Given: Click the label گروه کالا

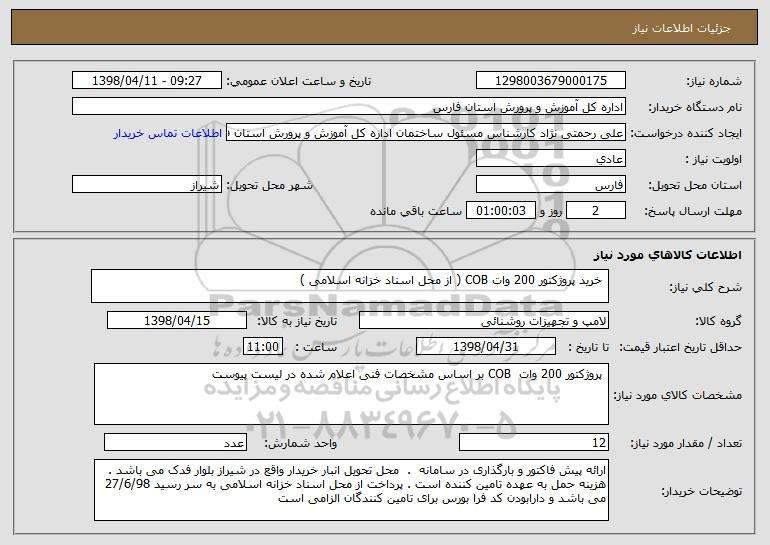Looking at the screenshot, I should tap(718, 322).
